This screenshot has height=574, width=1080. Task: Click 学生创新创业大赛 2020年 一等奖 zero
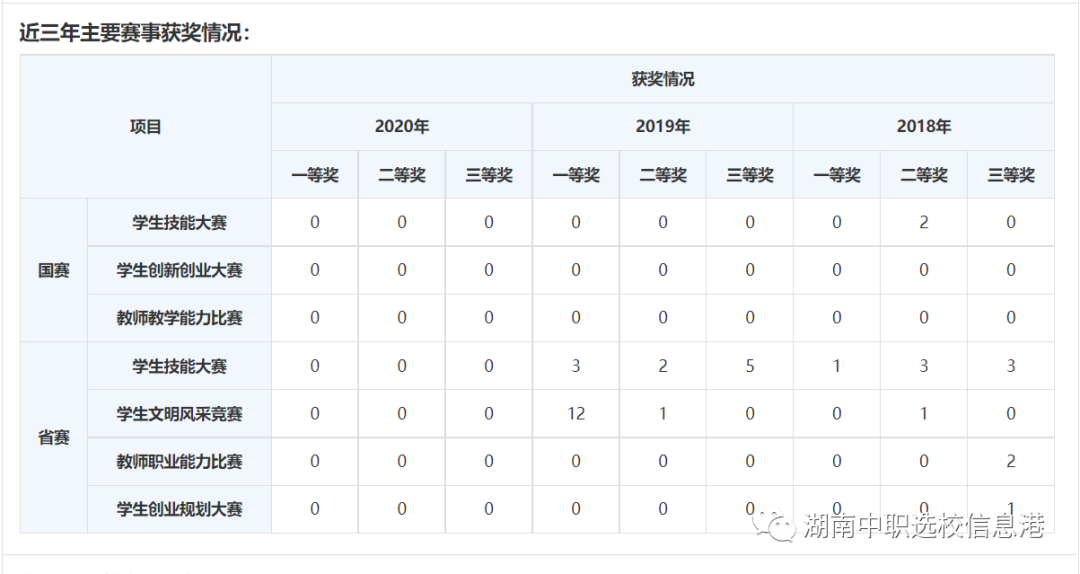pyautogui.click(x=315, y=270)
